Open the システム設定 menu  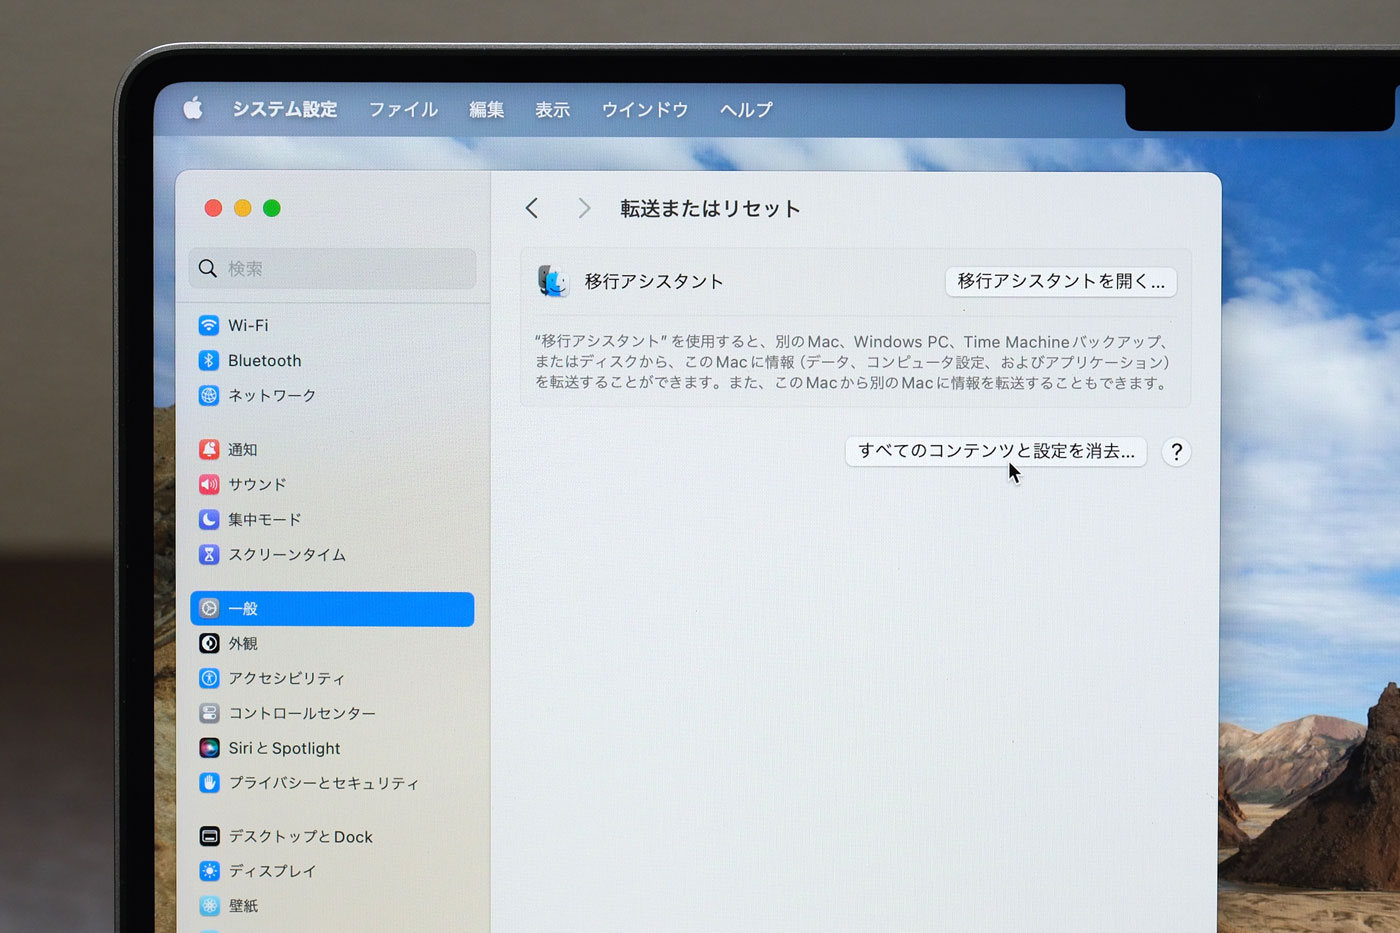tap(285, 109)
